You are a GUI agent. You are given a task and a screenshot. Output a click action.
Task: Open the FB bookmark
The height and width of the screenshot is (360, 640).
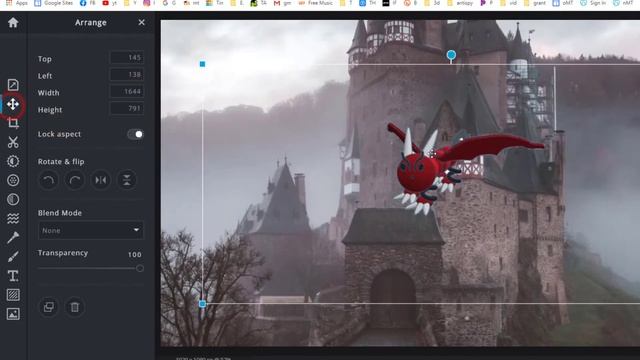click(x=88, y=3)
